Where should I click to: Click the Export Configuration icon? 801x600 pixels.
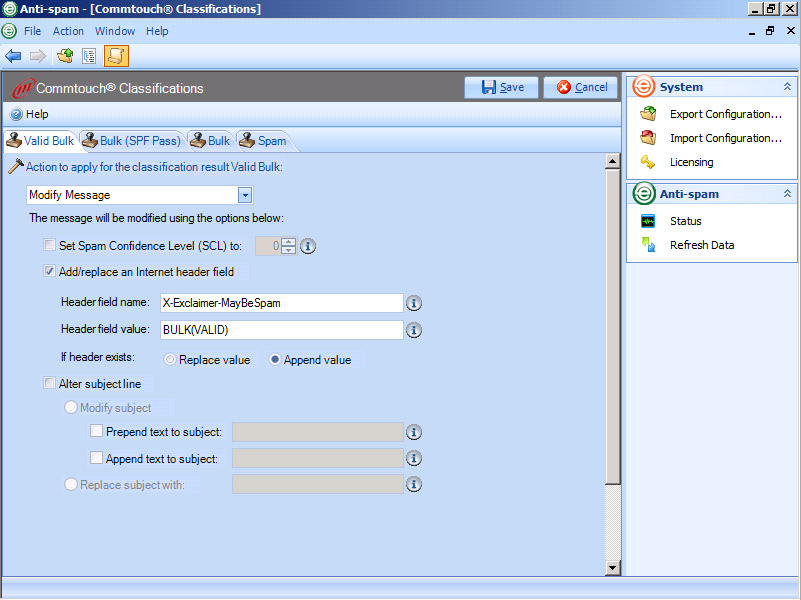coord(648,114)
